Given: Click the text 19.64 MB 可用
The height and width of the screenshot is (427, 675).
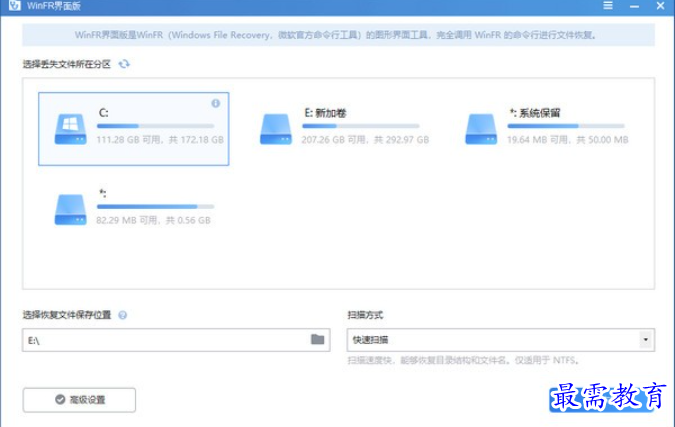Looking at the screenshot, I should click(x=538, y=139).
